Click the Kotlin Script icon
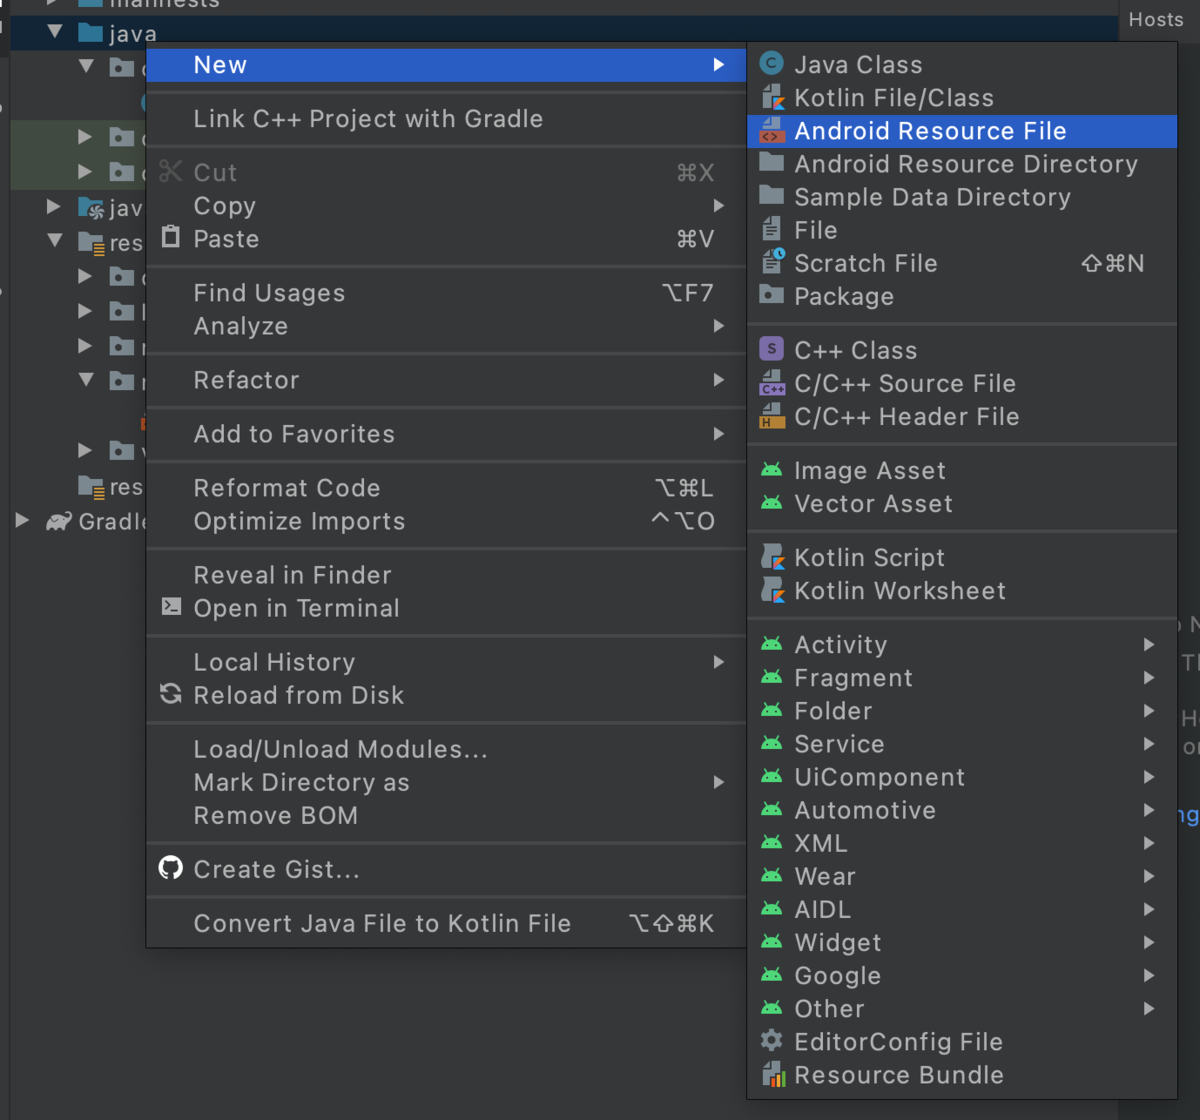This screenshot has width=1200, height=1120. click(772, 557)
